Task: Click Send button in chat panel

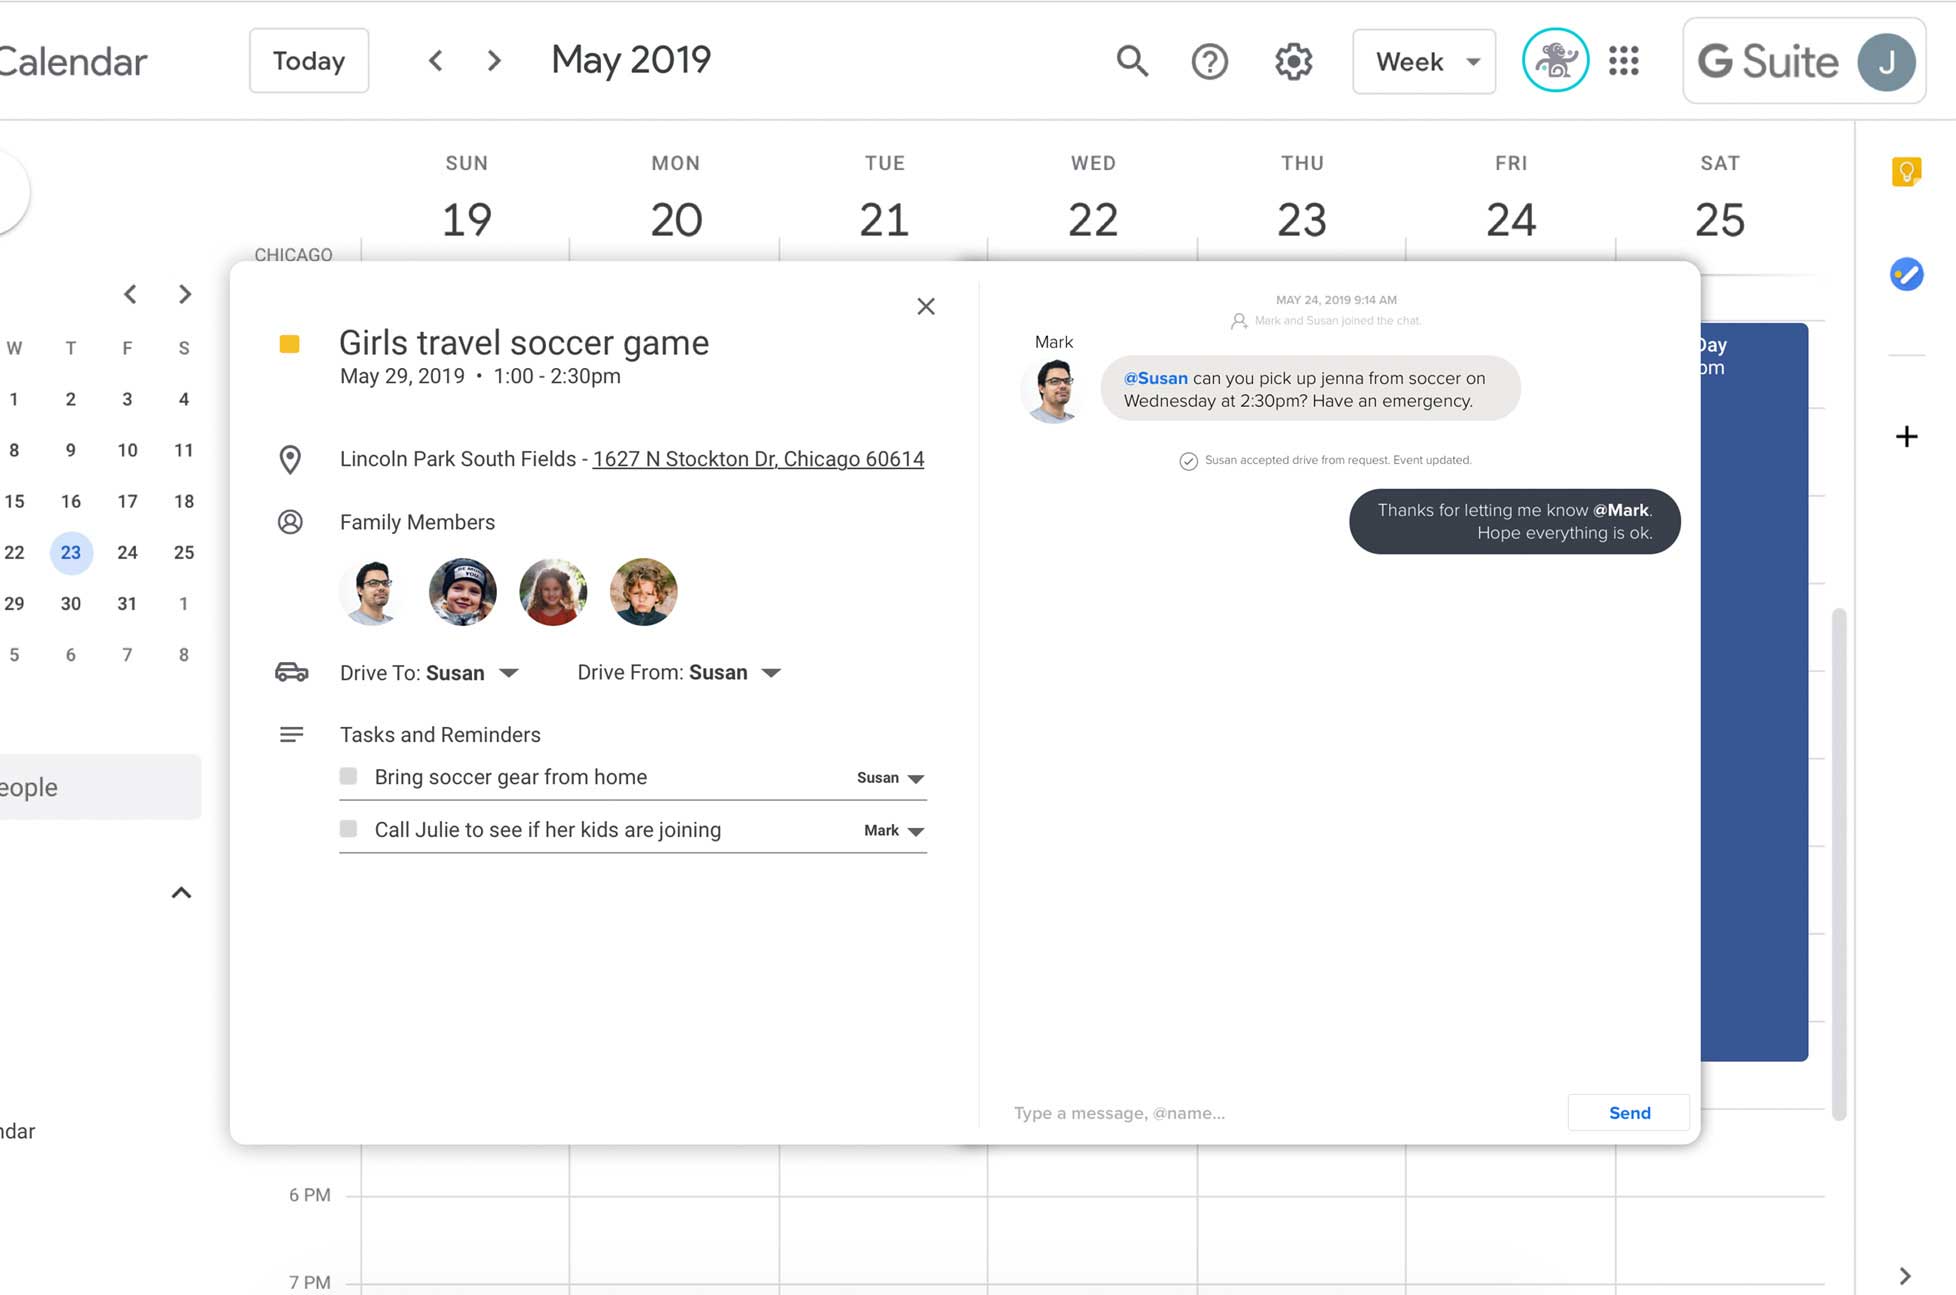Action: click(1628, 1111)
